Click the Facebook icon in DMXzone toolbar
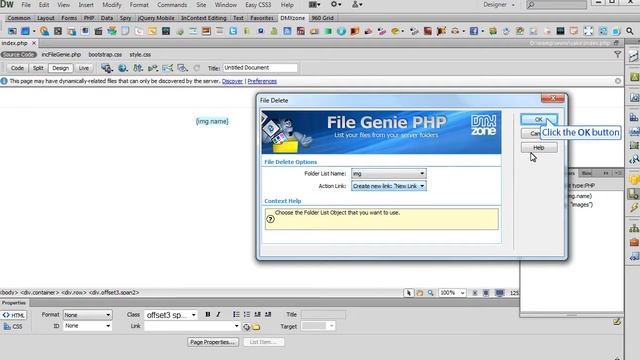The image size is (640, 360). [473, 31]
